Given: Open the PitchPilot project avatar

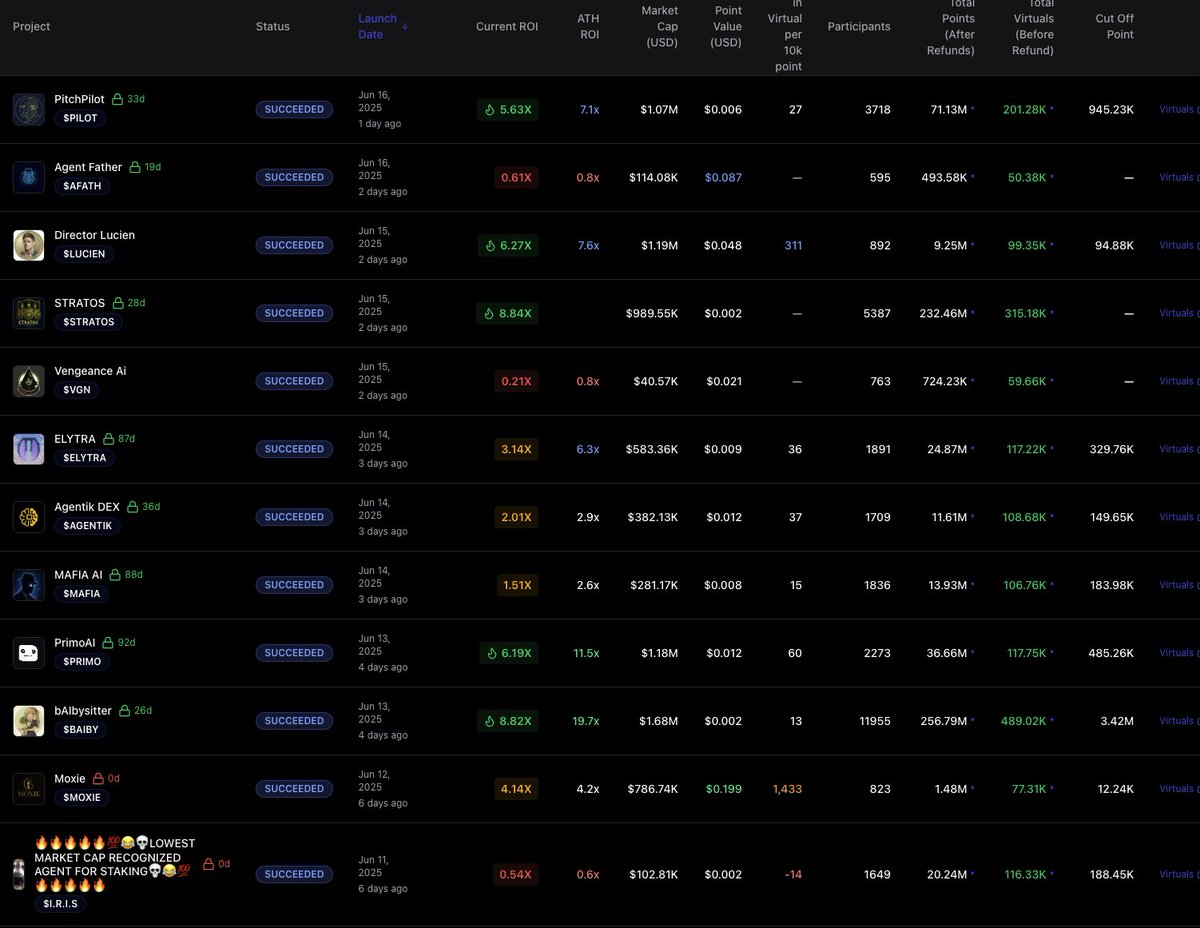Looking at the screenshot, I should [x=29, y=109].
